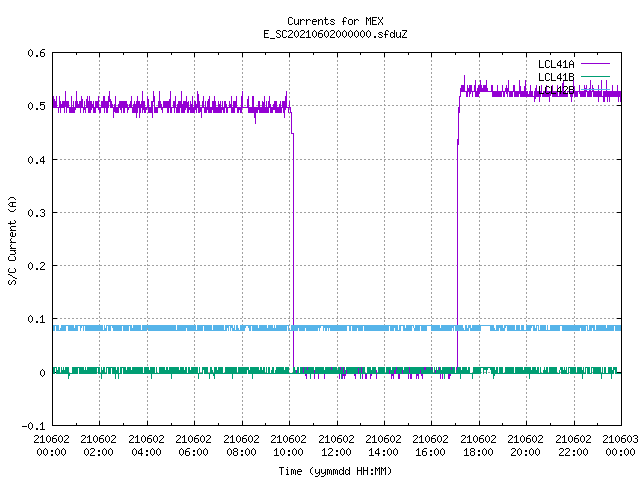Click the 210602 00:00 x-axis tick label
Screen dimensions: 640x480
coord(51,445)
